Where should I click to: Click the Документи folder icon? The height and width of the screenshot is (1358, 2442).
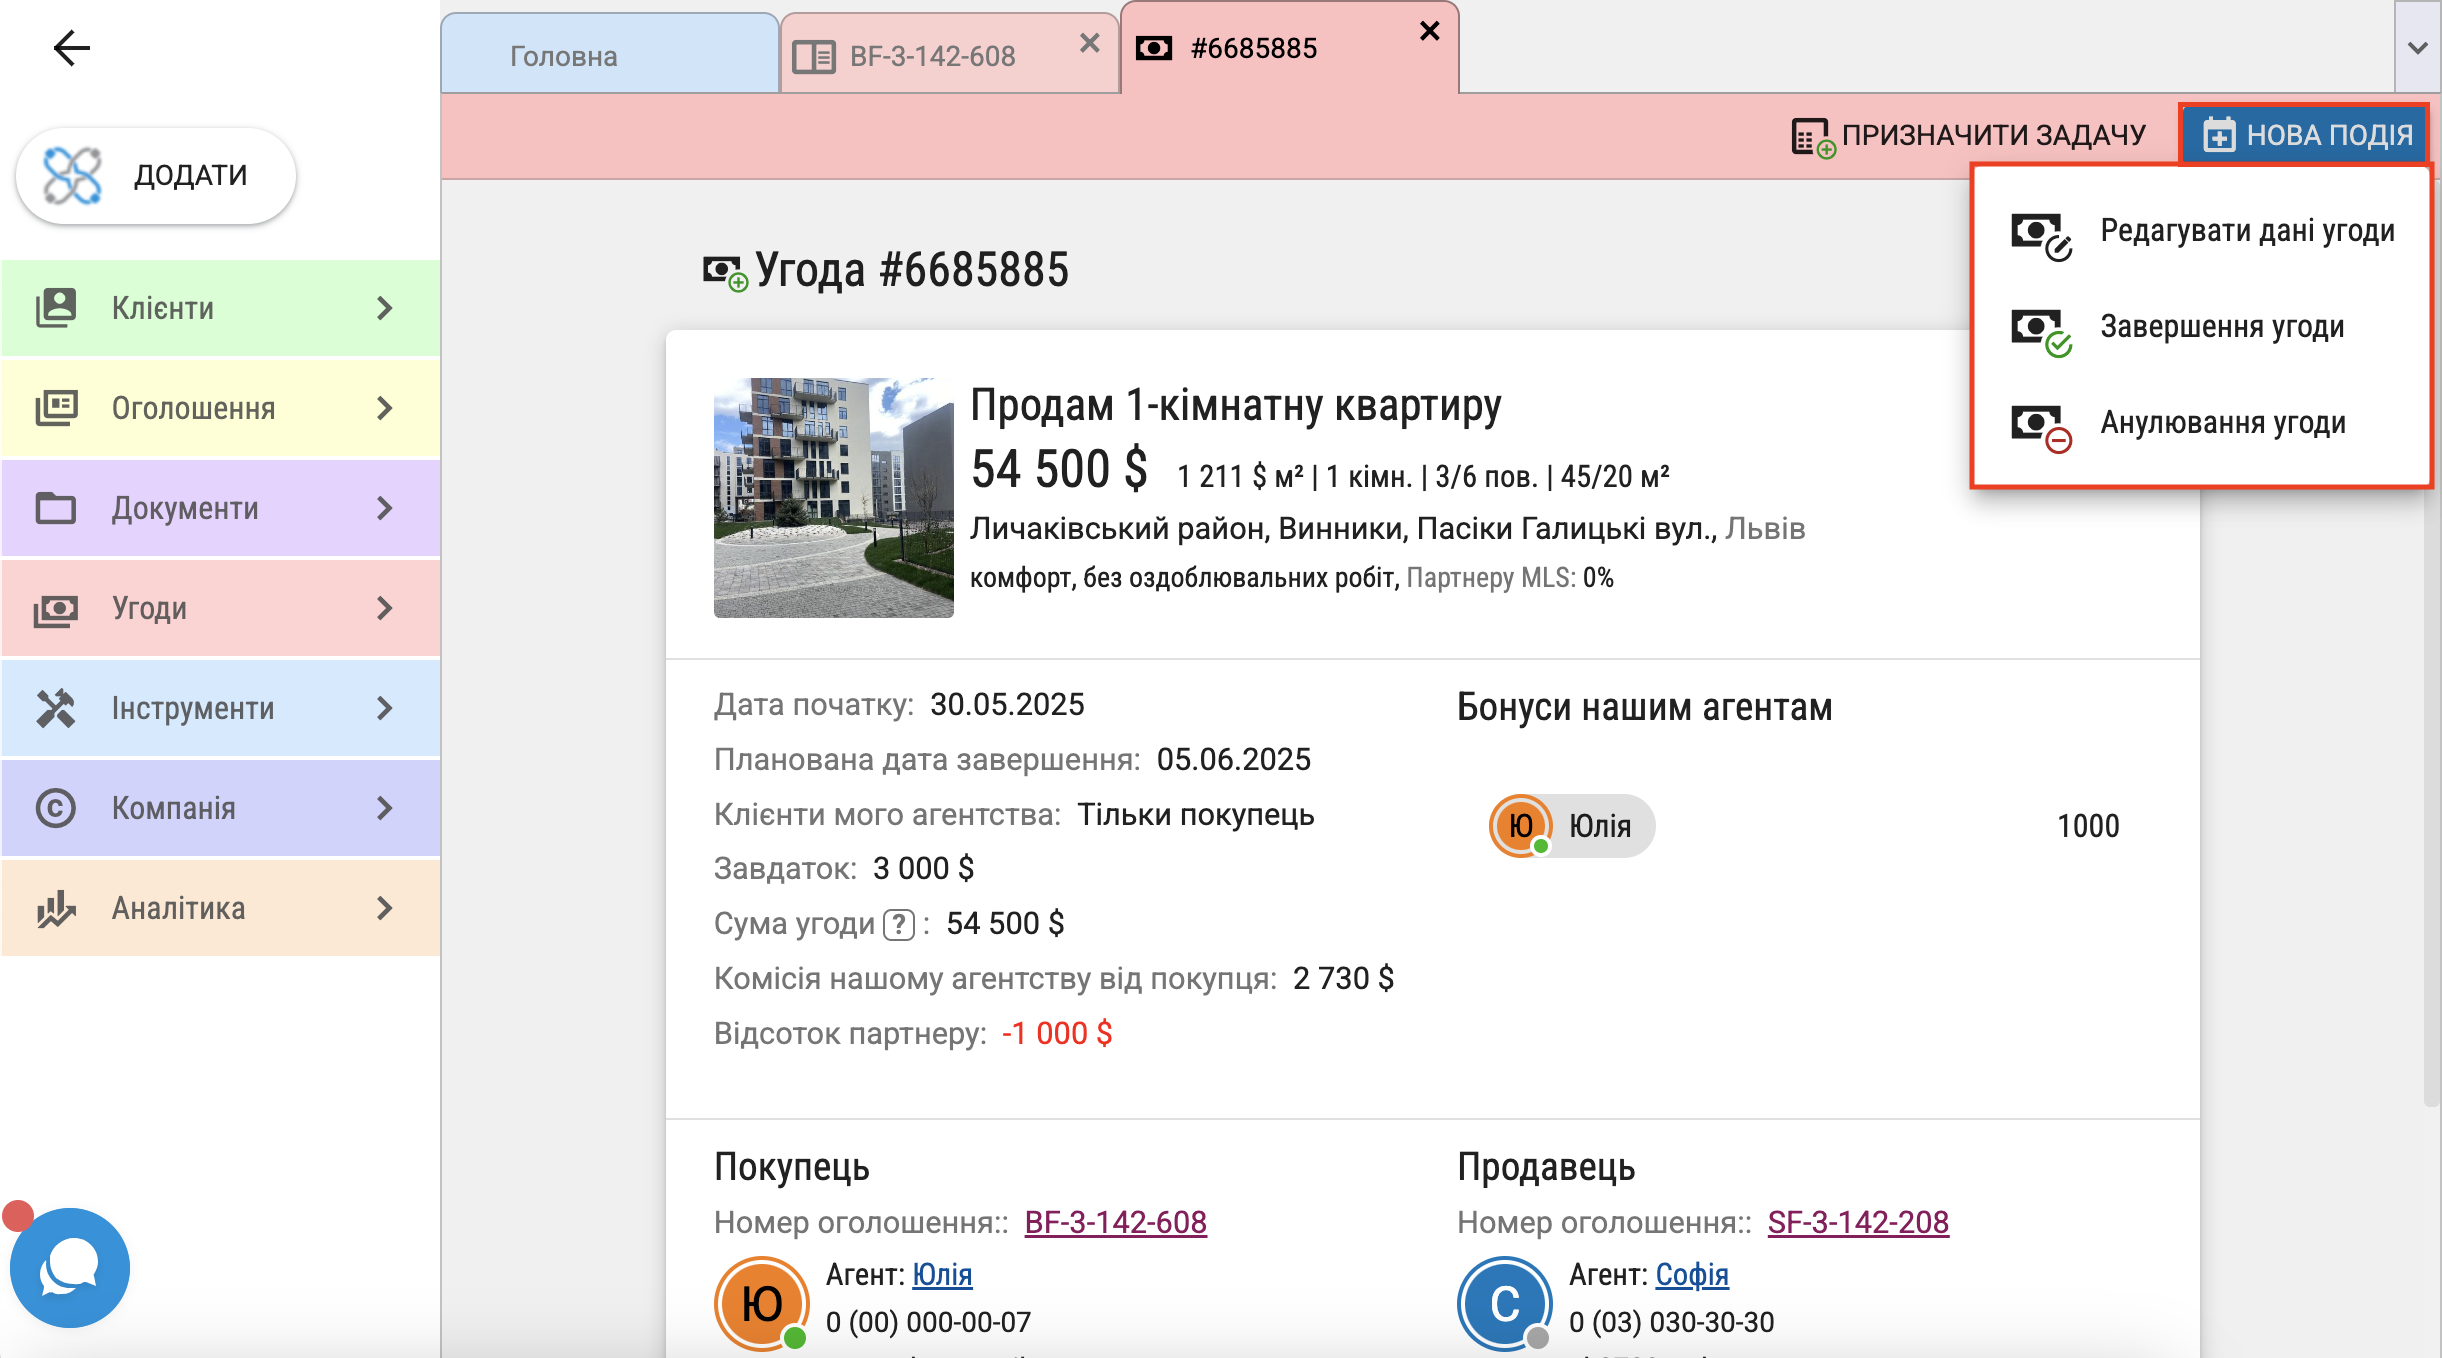point(56,508)
